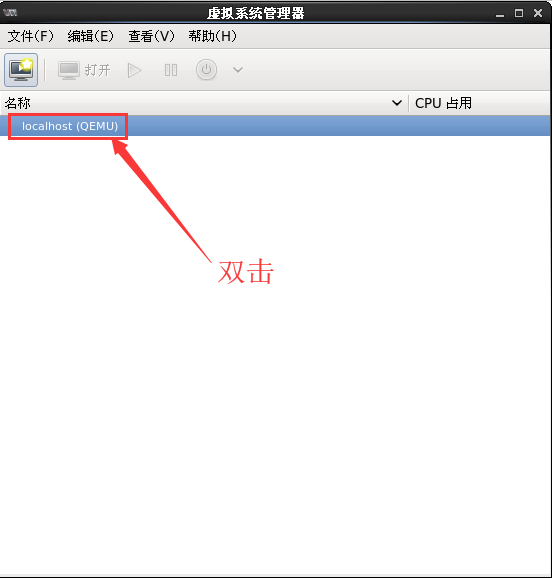Image resolution: width=552 pixels, height=578 pixels.
Task: Create a new virtual machine via toolbar icon
Action: coord(21,70)
